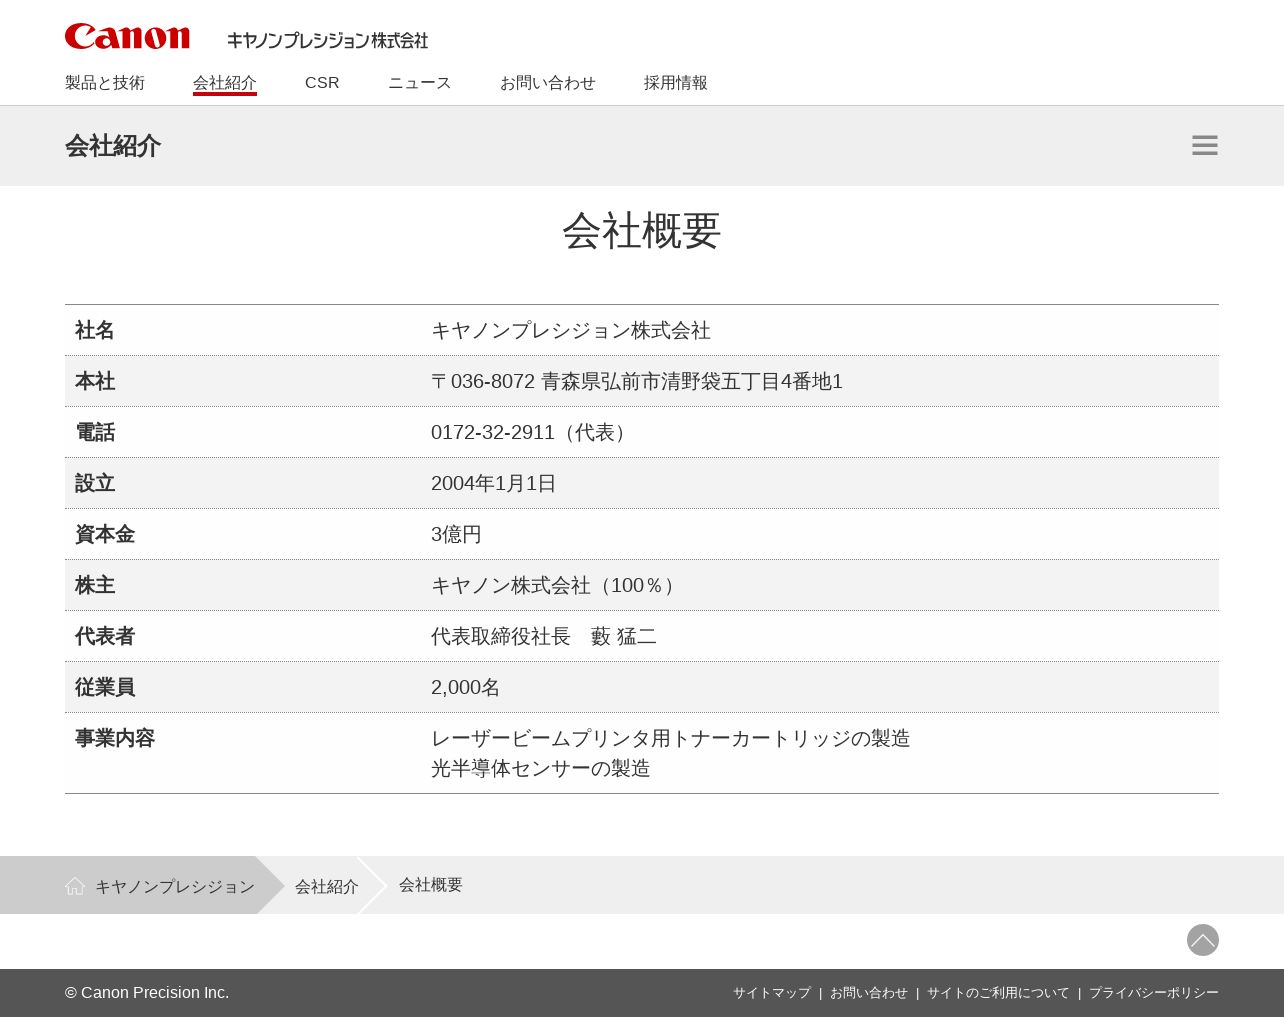Screen dimensions: 1284x1017
Task: Click the 代表者 row label
Action: click(105, 636)
